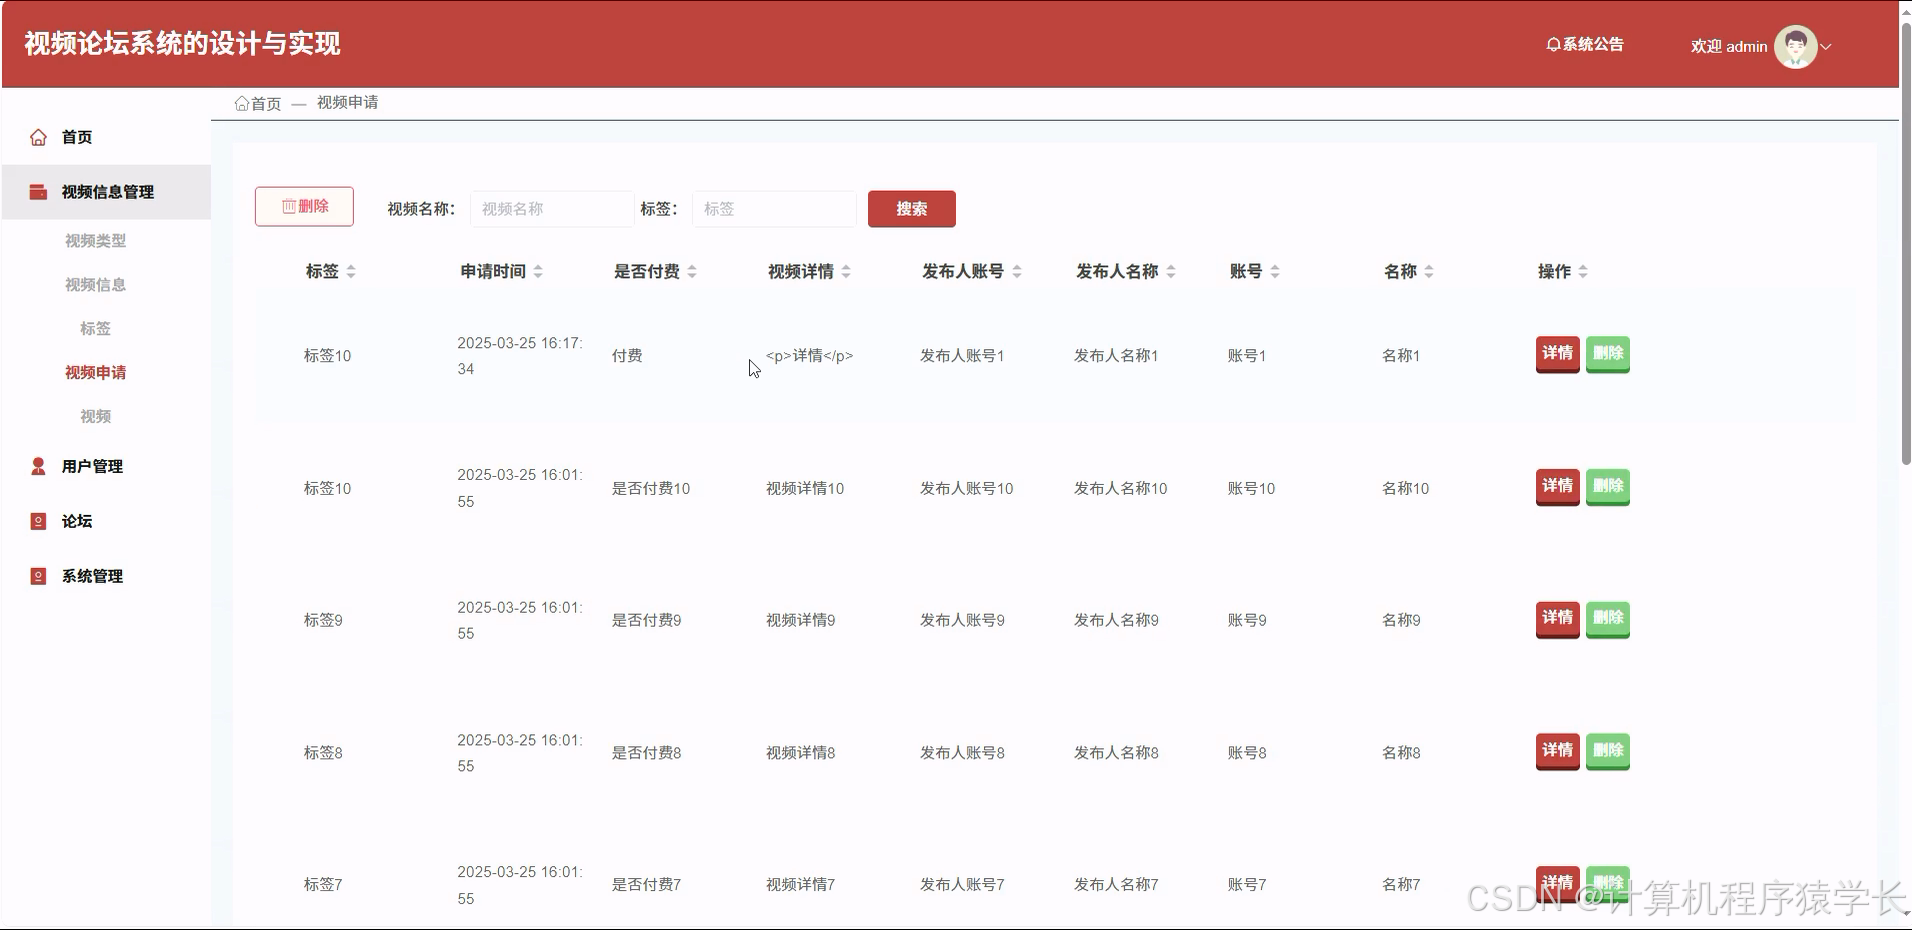Screen dimensions: 1912x930
Task: Select the 论坛 sidebar icon
Action: pyautogui.click(x=38, y=521)
